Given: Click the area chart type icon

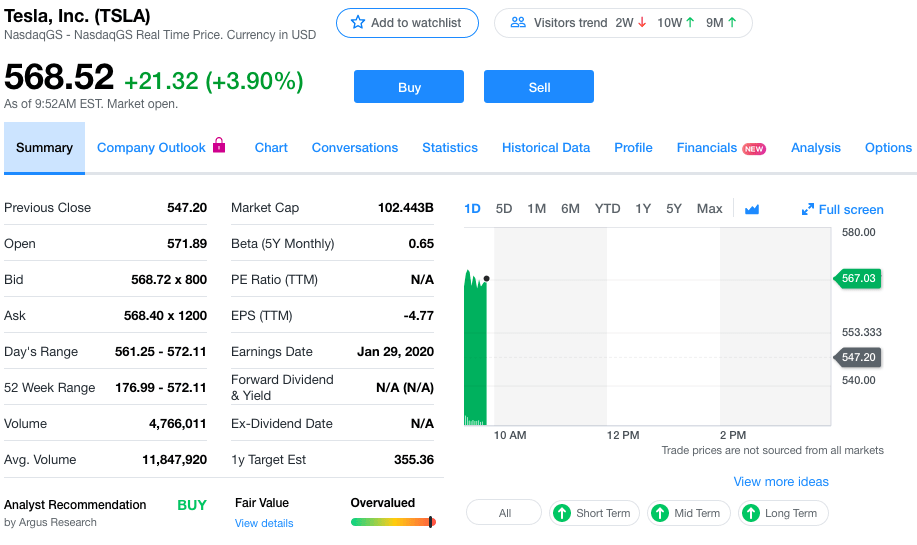Looking at the screenshot, I should [x=752, y=209].
